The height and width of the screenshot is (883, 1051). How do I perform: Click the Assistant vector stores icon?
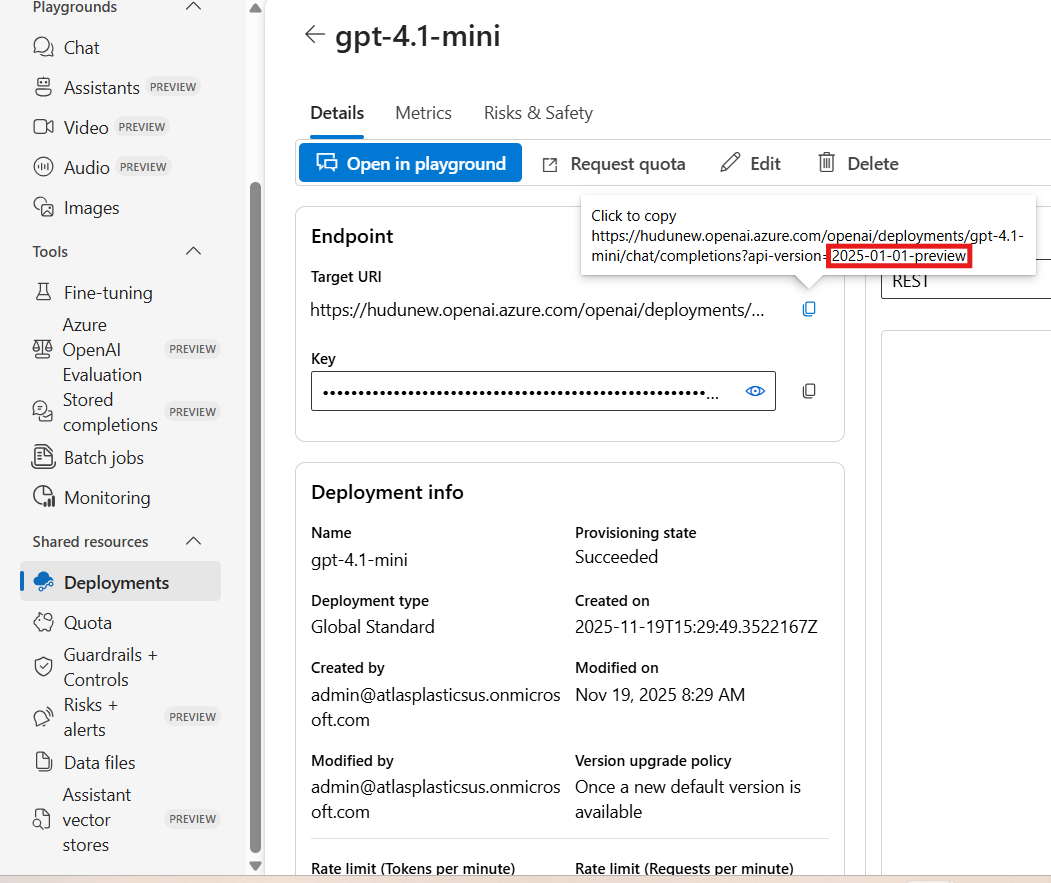(x=42, y=819)
